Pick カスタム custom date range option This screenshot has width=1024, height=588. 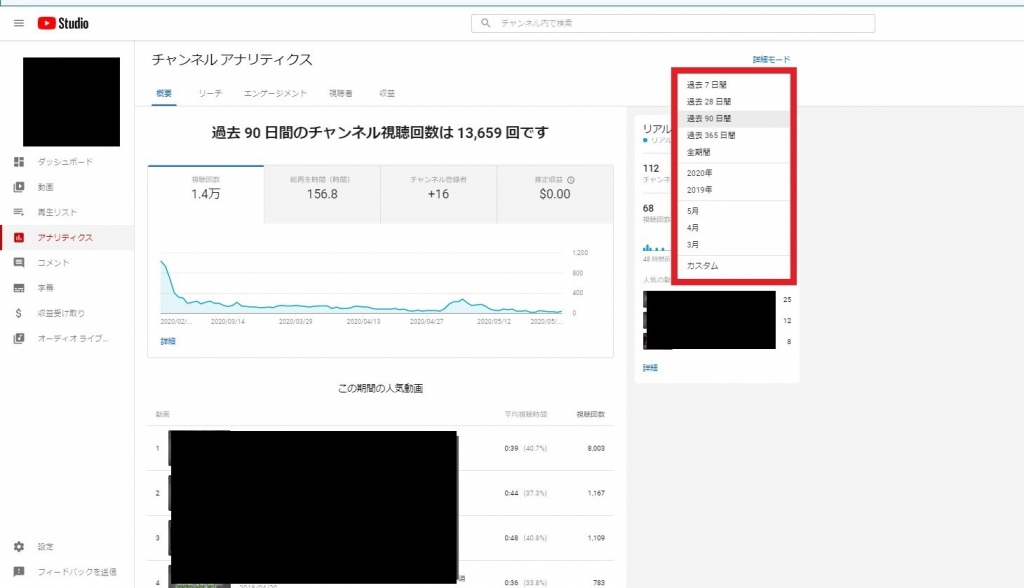pyautogui.click(x=702, y=266)
